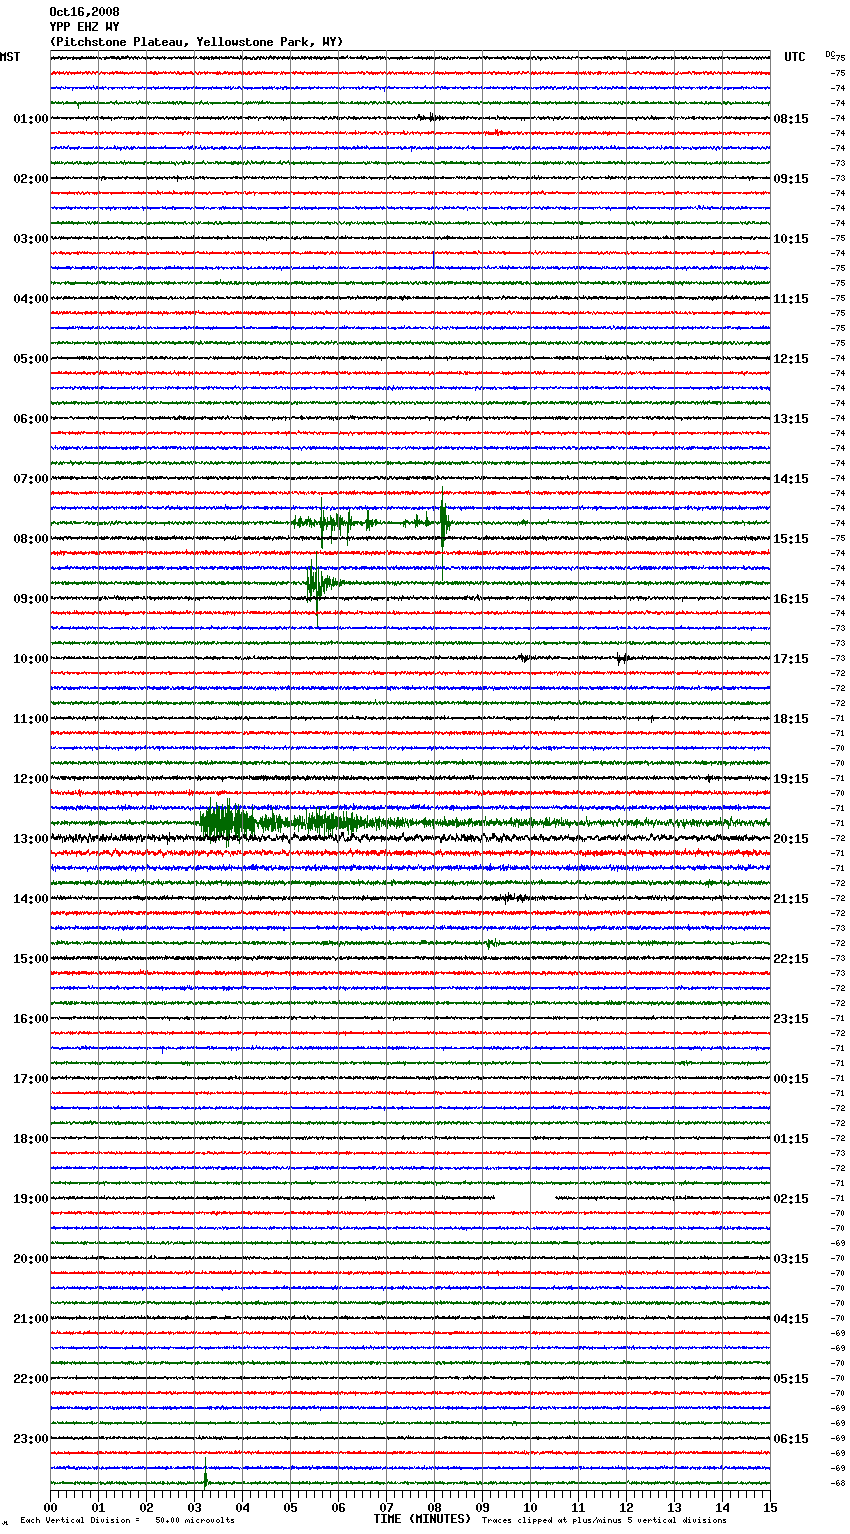The height and width of the screenshot is (1534, 850).
Task: Click the 11:15 UTC time label
Action: pyautogui.click(x=791, y=299)
